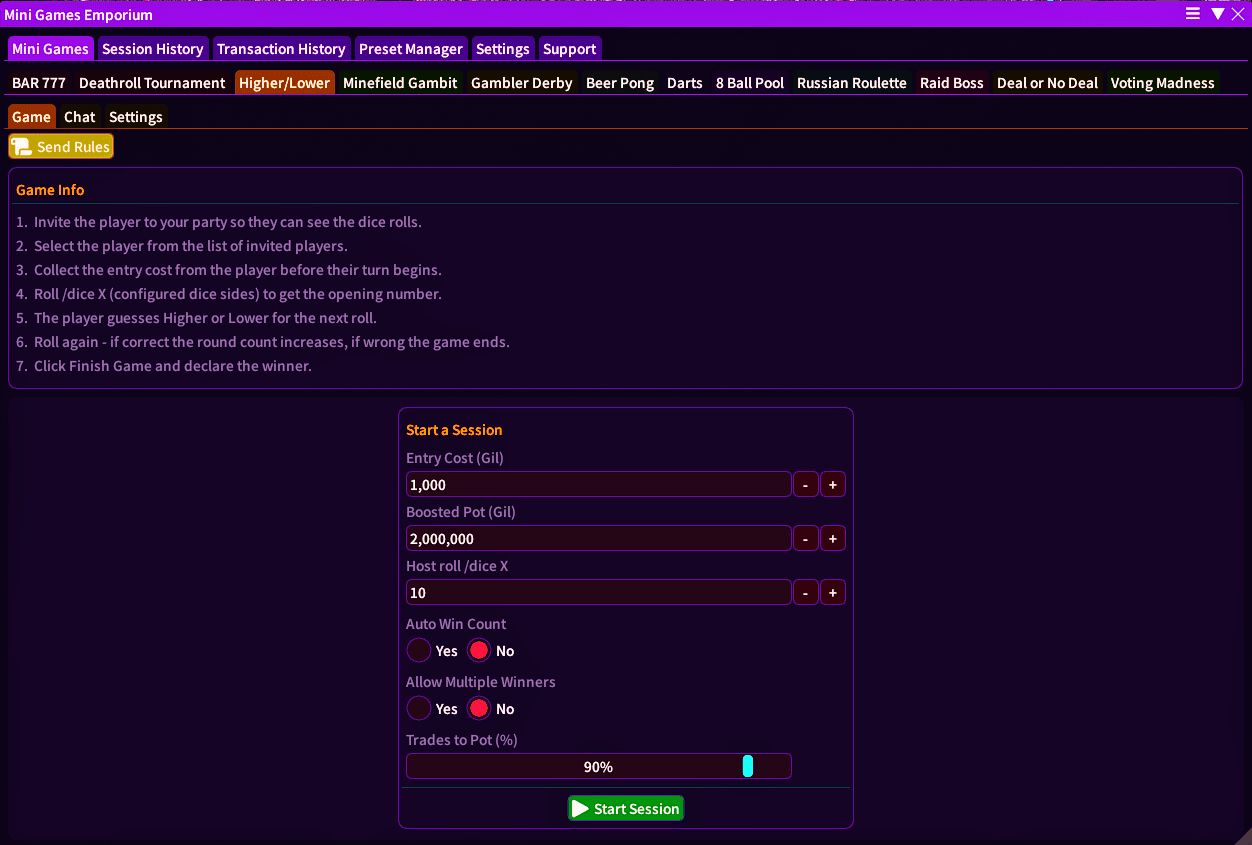Select the Voting Madness game tab
The image size is (1252, 845).
click(x=1163, y=83)
